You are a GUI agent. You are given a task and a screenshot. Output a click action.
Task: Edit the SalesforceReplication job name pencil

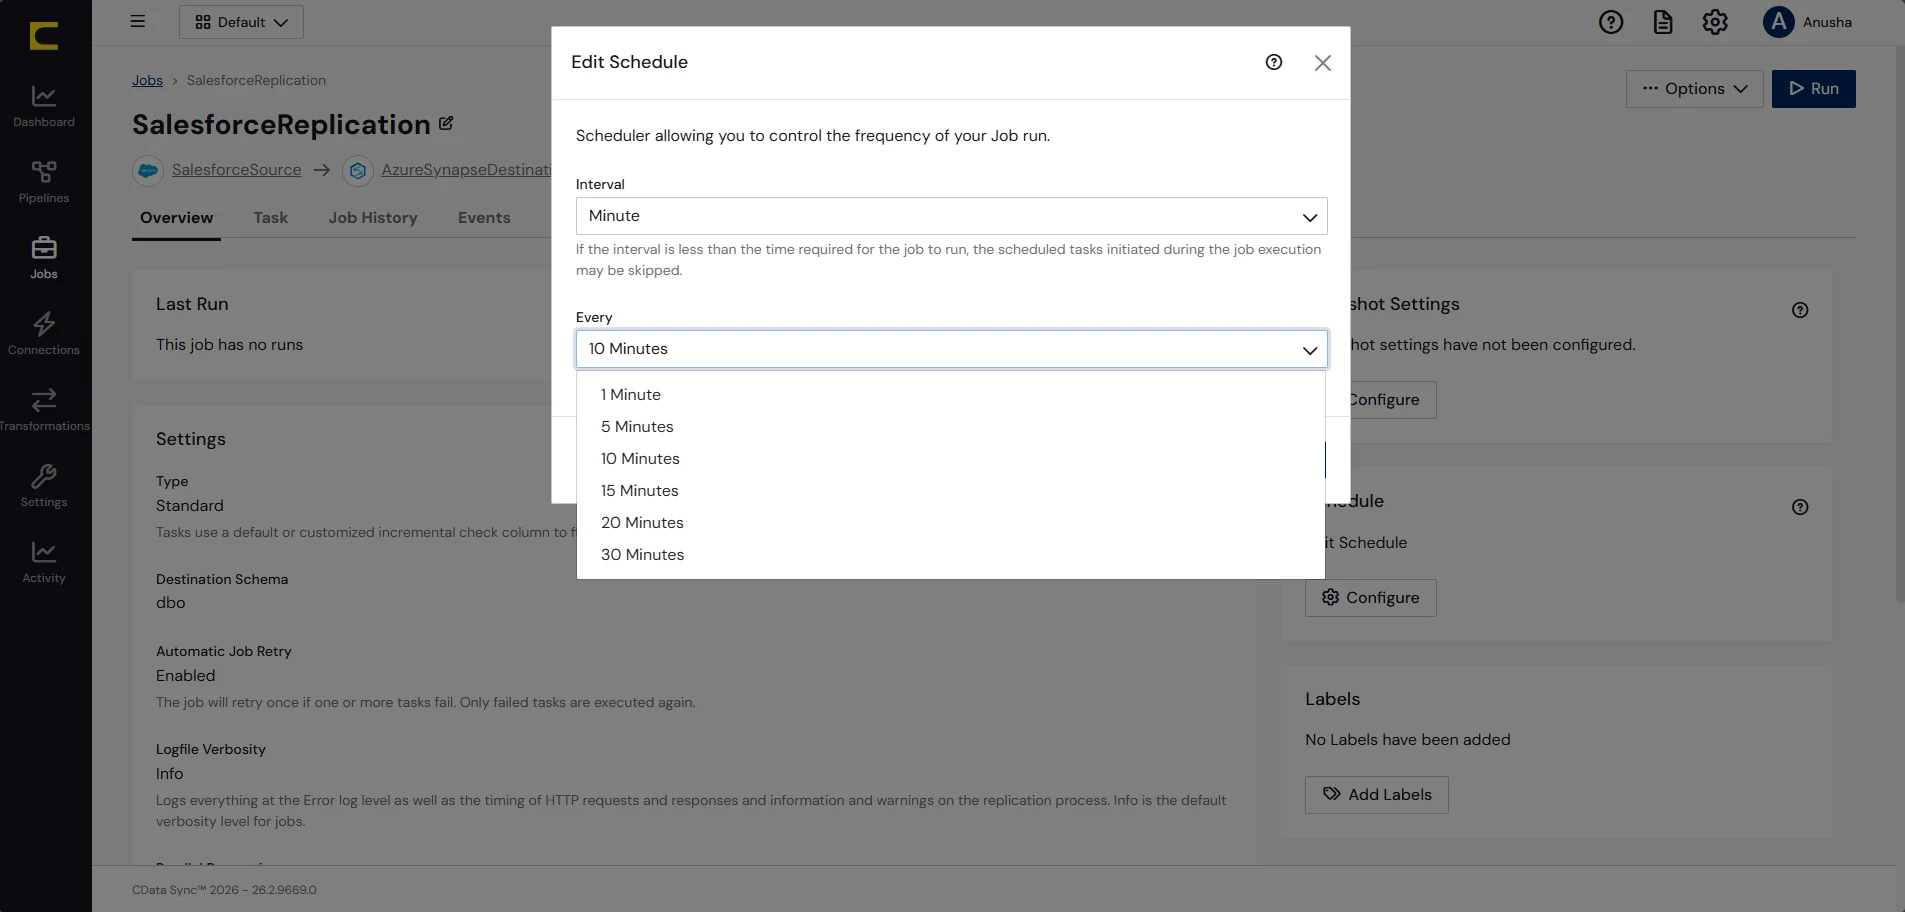(x=446, y=123)
